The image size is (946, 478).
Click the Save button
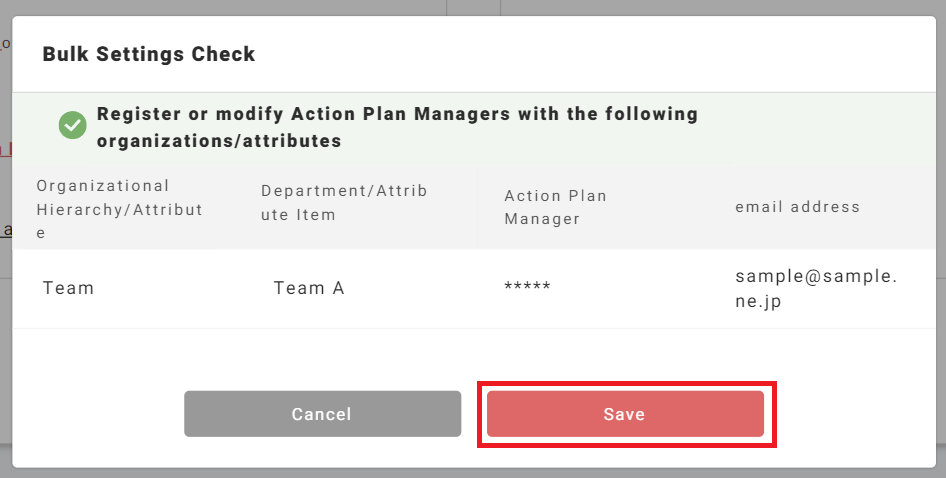625,414
